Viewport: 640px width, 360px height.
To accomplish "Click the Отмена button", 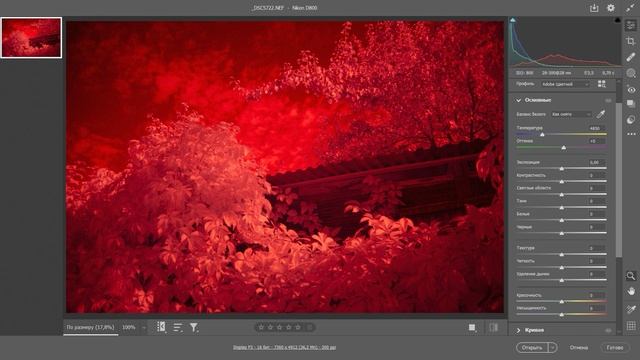I will (579, 347).
